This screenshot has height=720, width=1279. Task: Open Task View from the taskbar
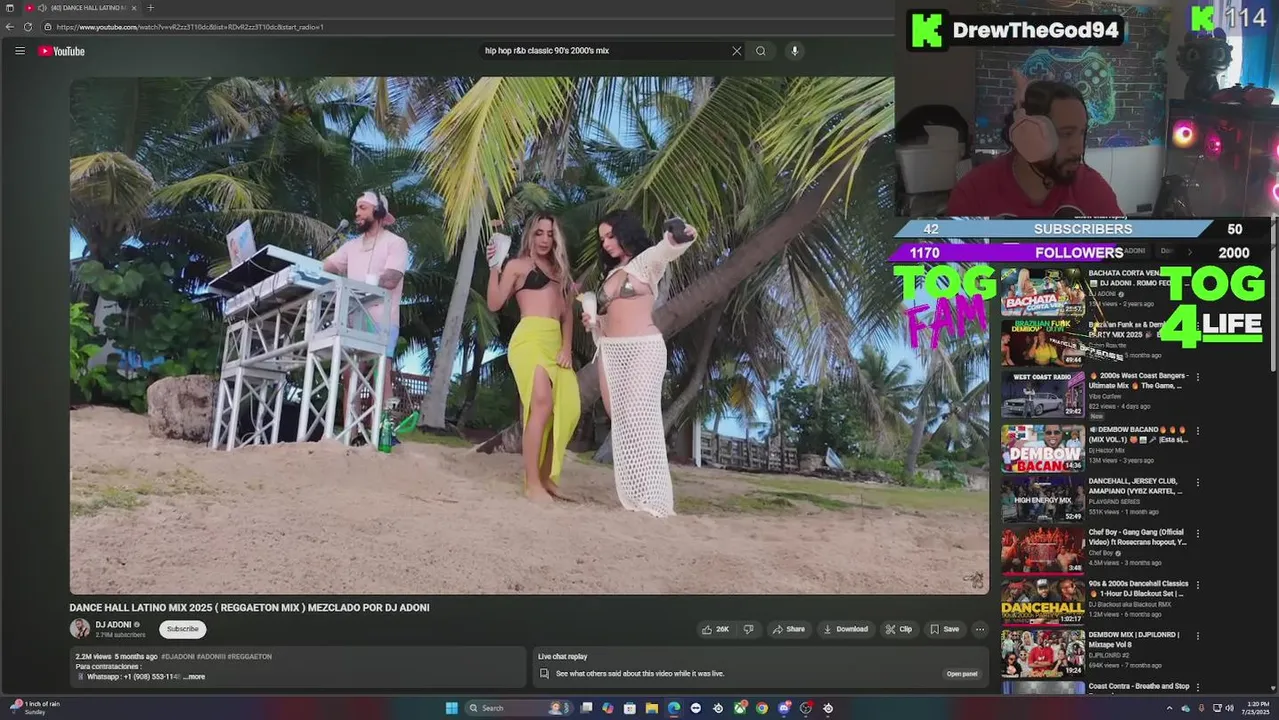click(x=586, y=708)
